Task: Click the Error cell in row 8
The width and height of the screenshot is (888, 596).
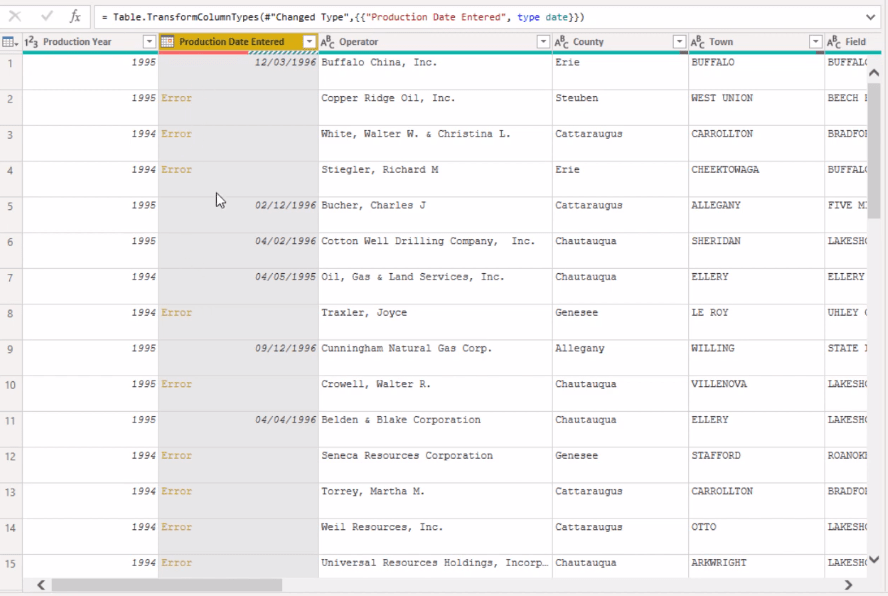Action: click(x=238, y=322)
